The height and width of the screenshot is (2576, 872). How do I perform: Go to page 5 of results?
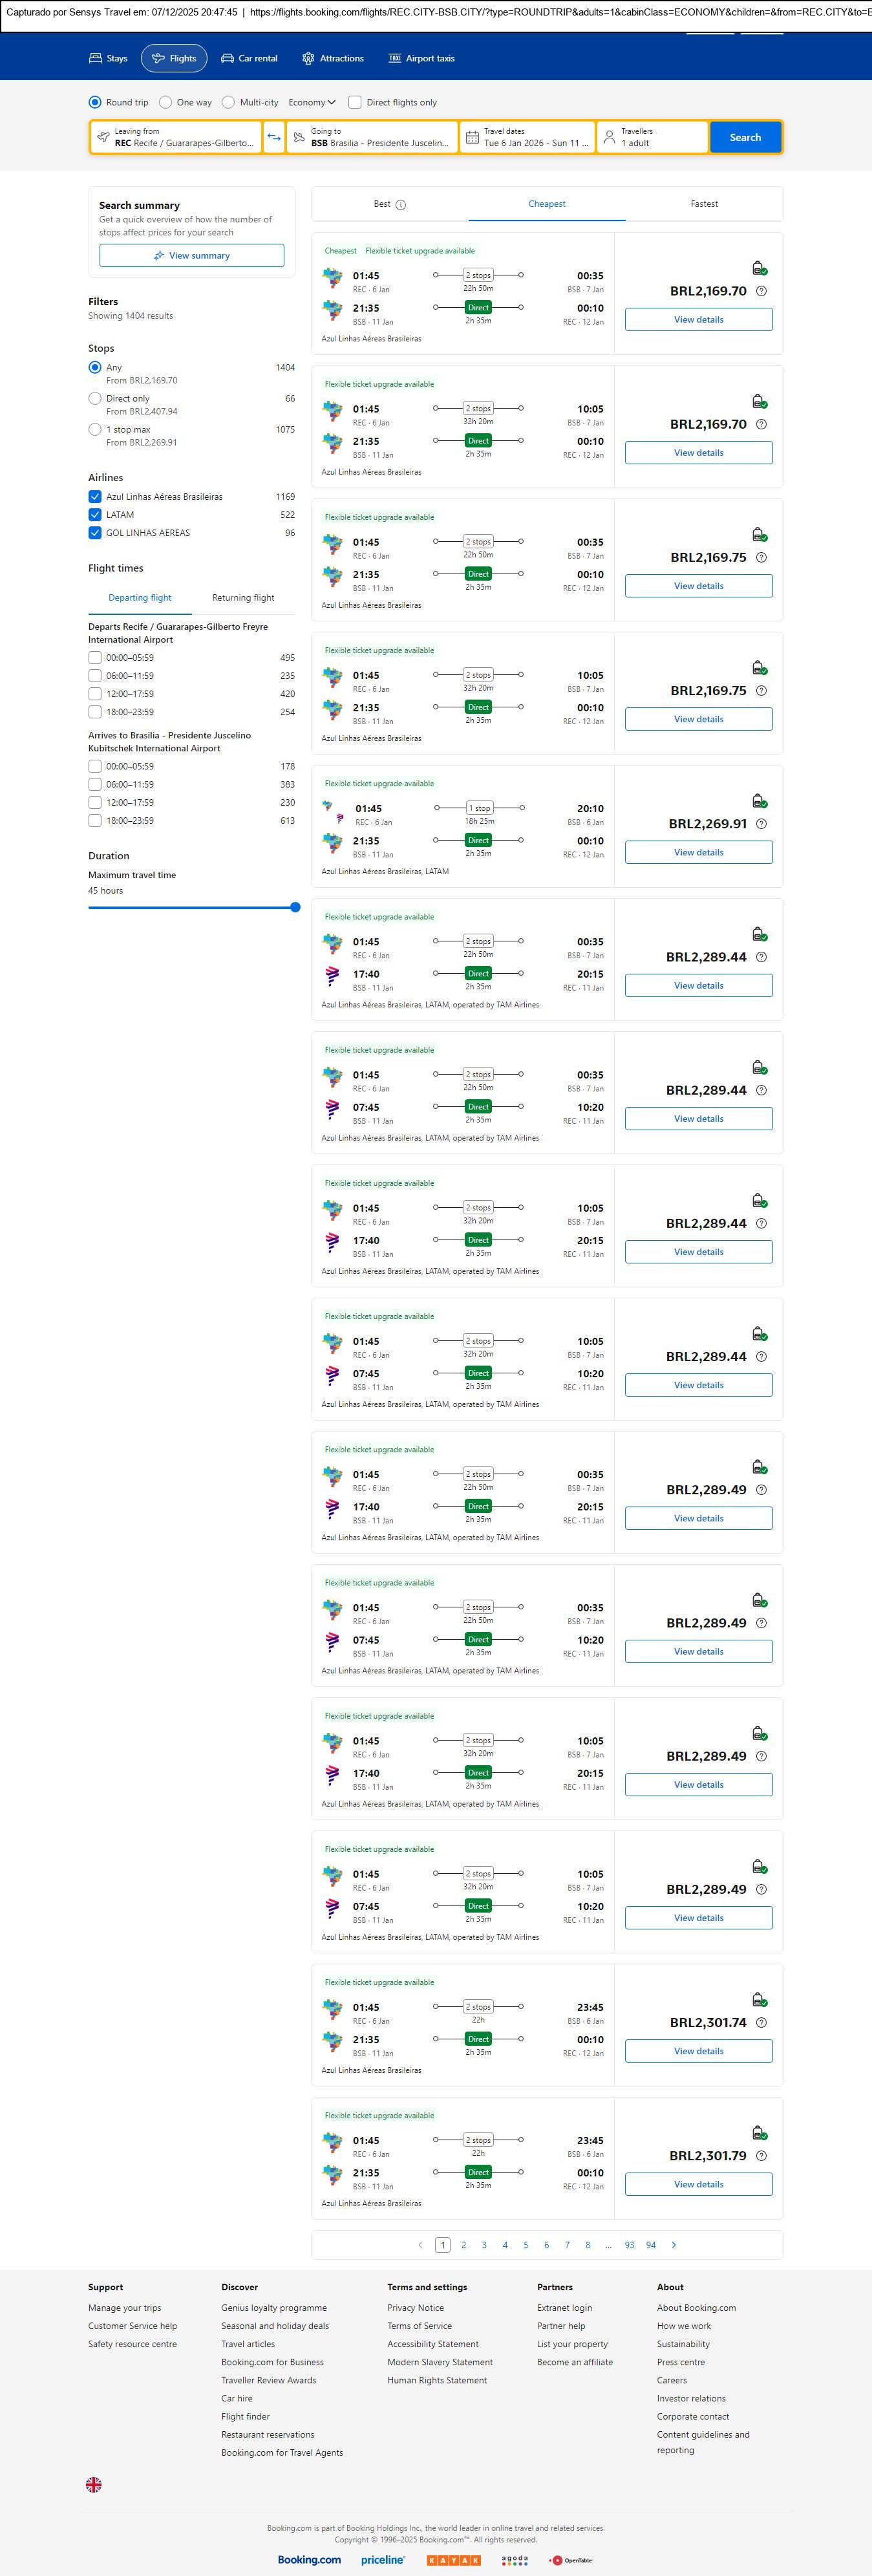point(525,2245)
